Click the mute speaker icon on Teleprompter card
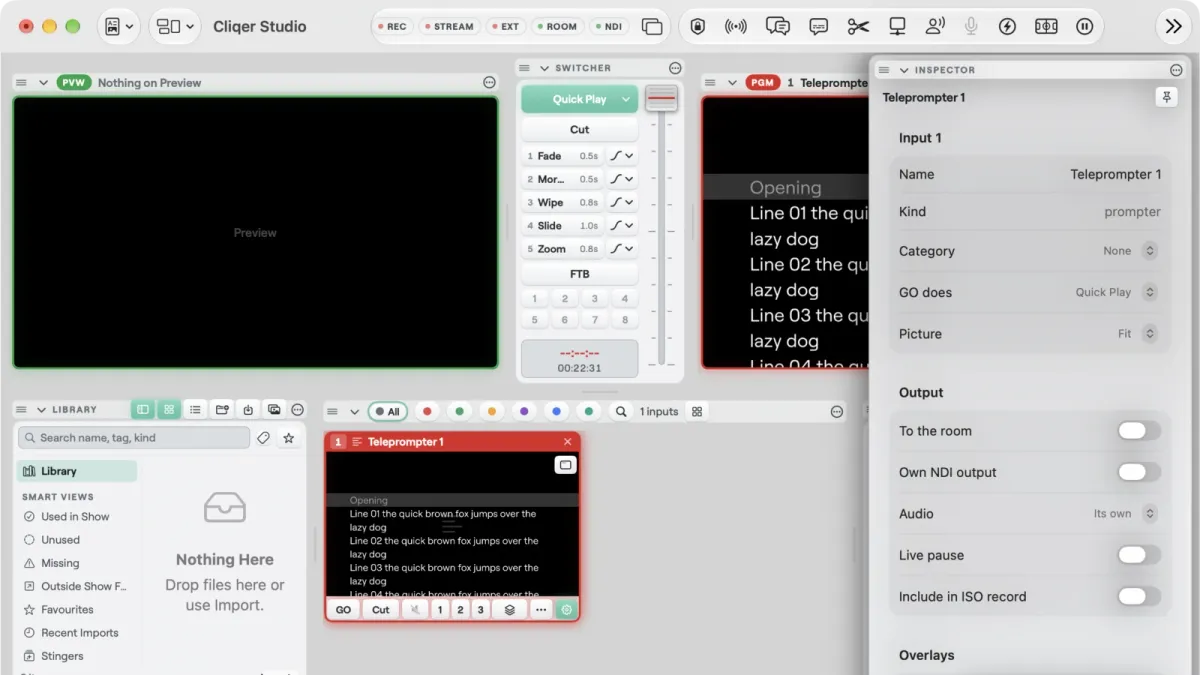The height and width of the screenshot is (675, 1200). point(414,609)
